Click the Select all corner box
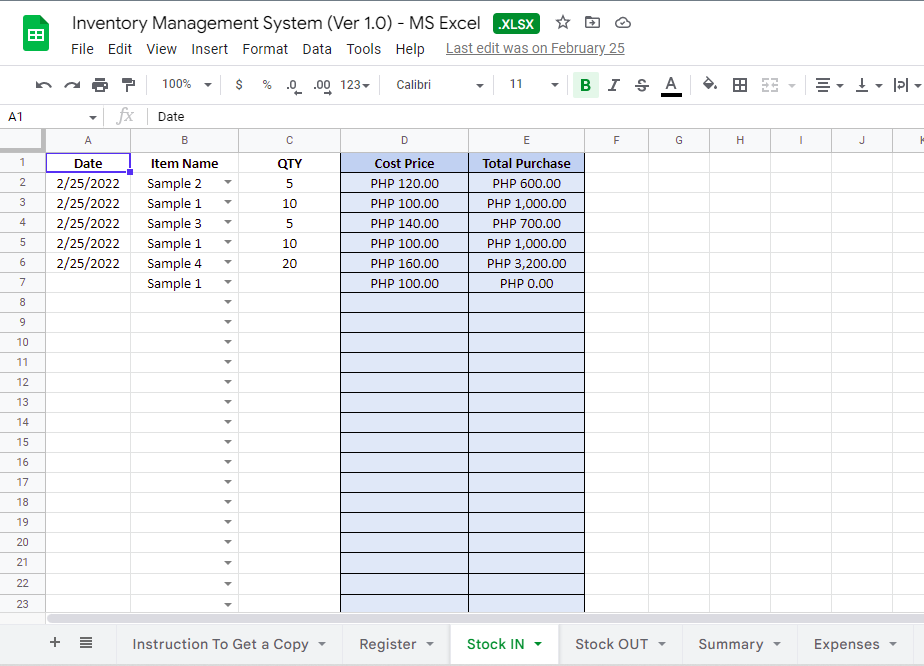Viewport: 924px width, 666px height. (22, 140)
